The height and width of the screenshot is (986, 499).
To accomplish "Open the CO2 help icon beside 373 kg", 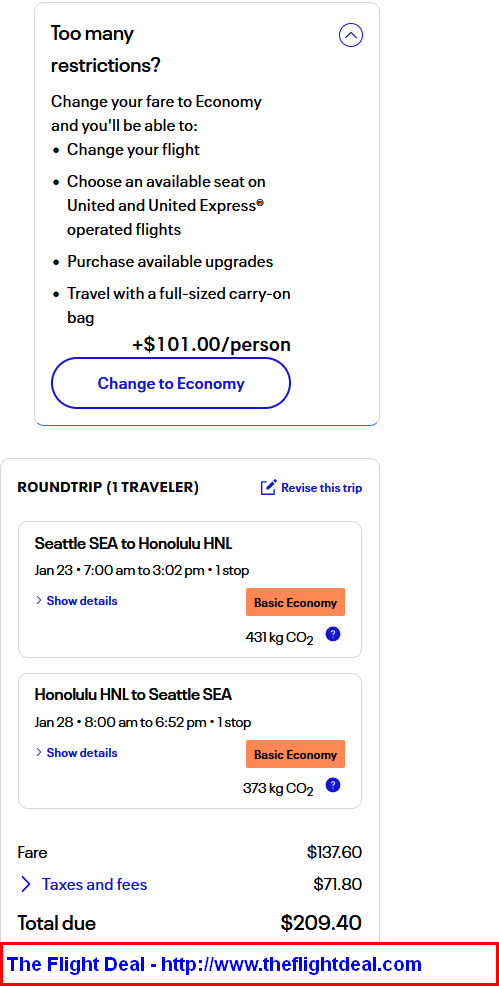I will coord(333,785).
